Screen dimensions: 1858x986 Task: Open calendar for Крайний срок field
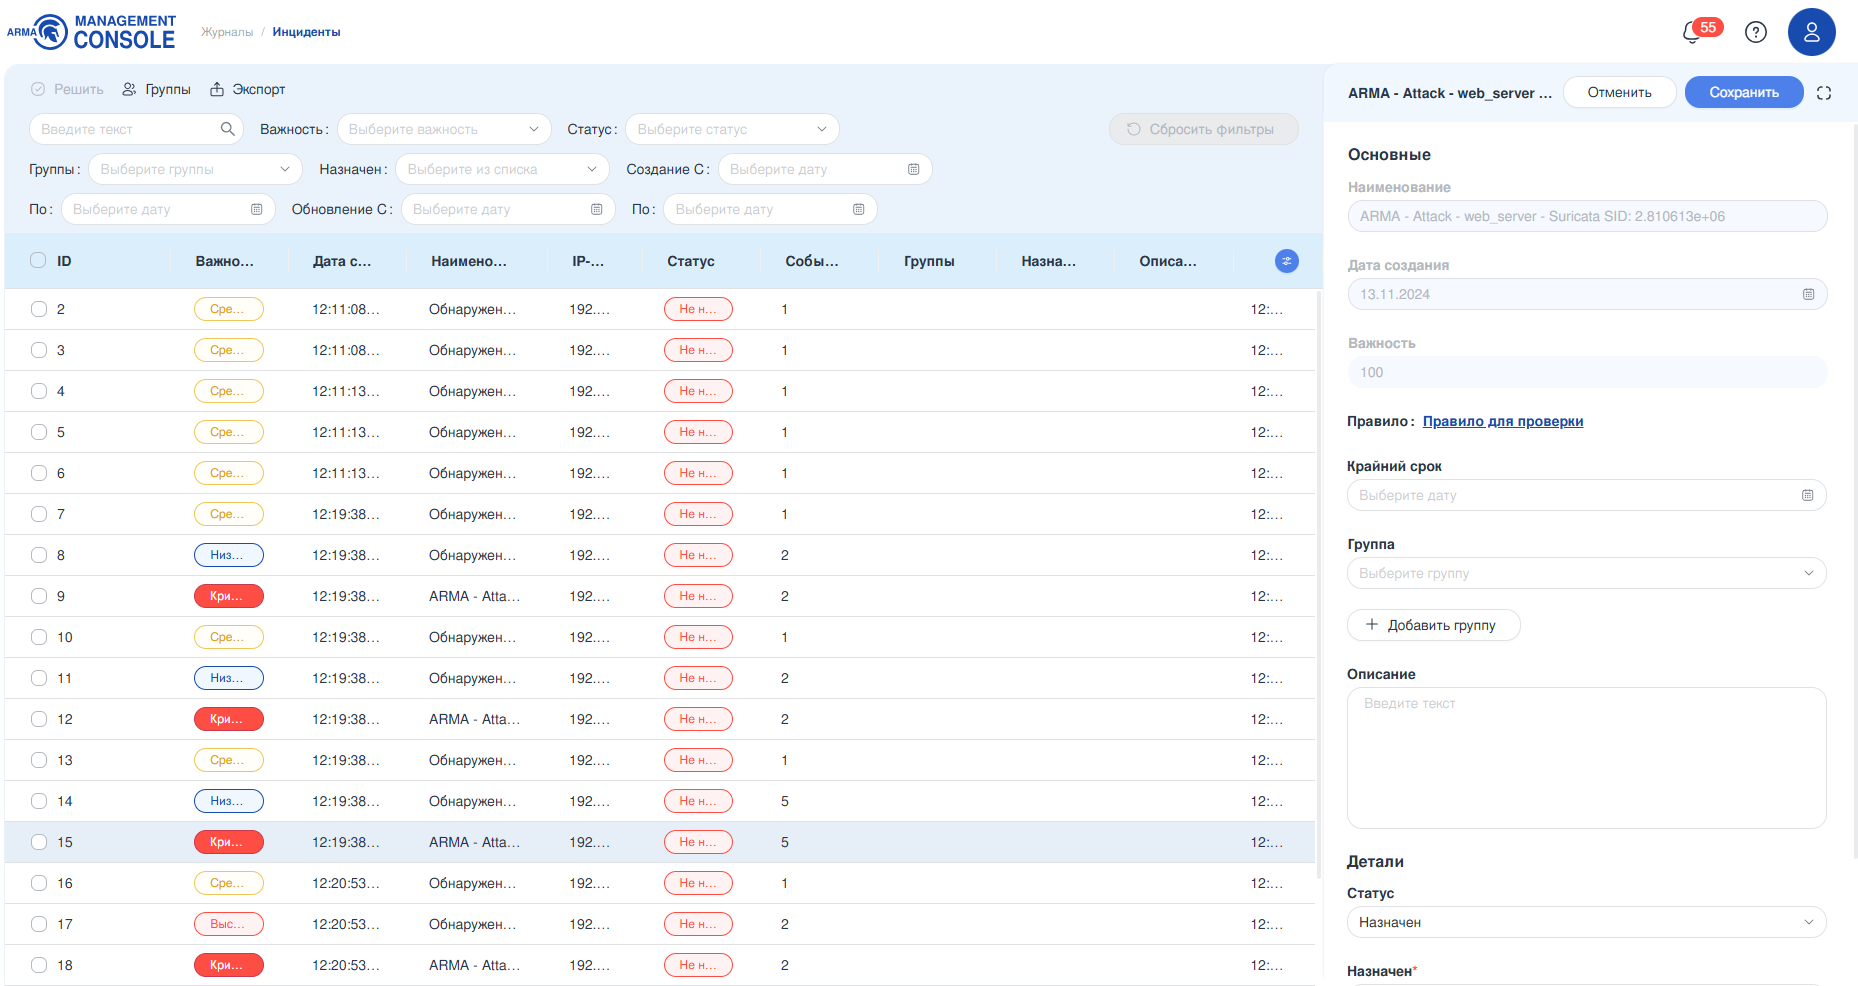click(x=1806, y=495)
